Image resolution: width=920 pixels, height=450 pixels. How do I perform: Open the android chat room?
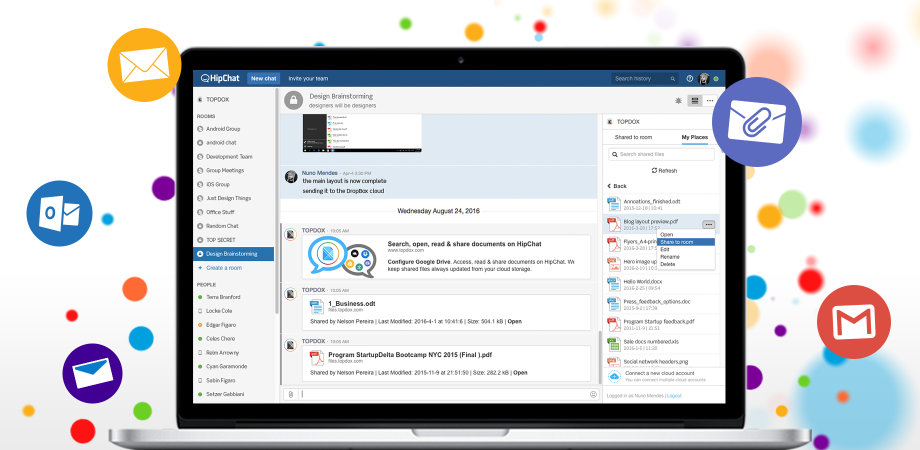click(221, 143)
